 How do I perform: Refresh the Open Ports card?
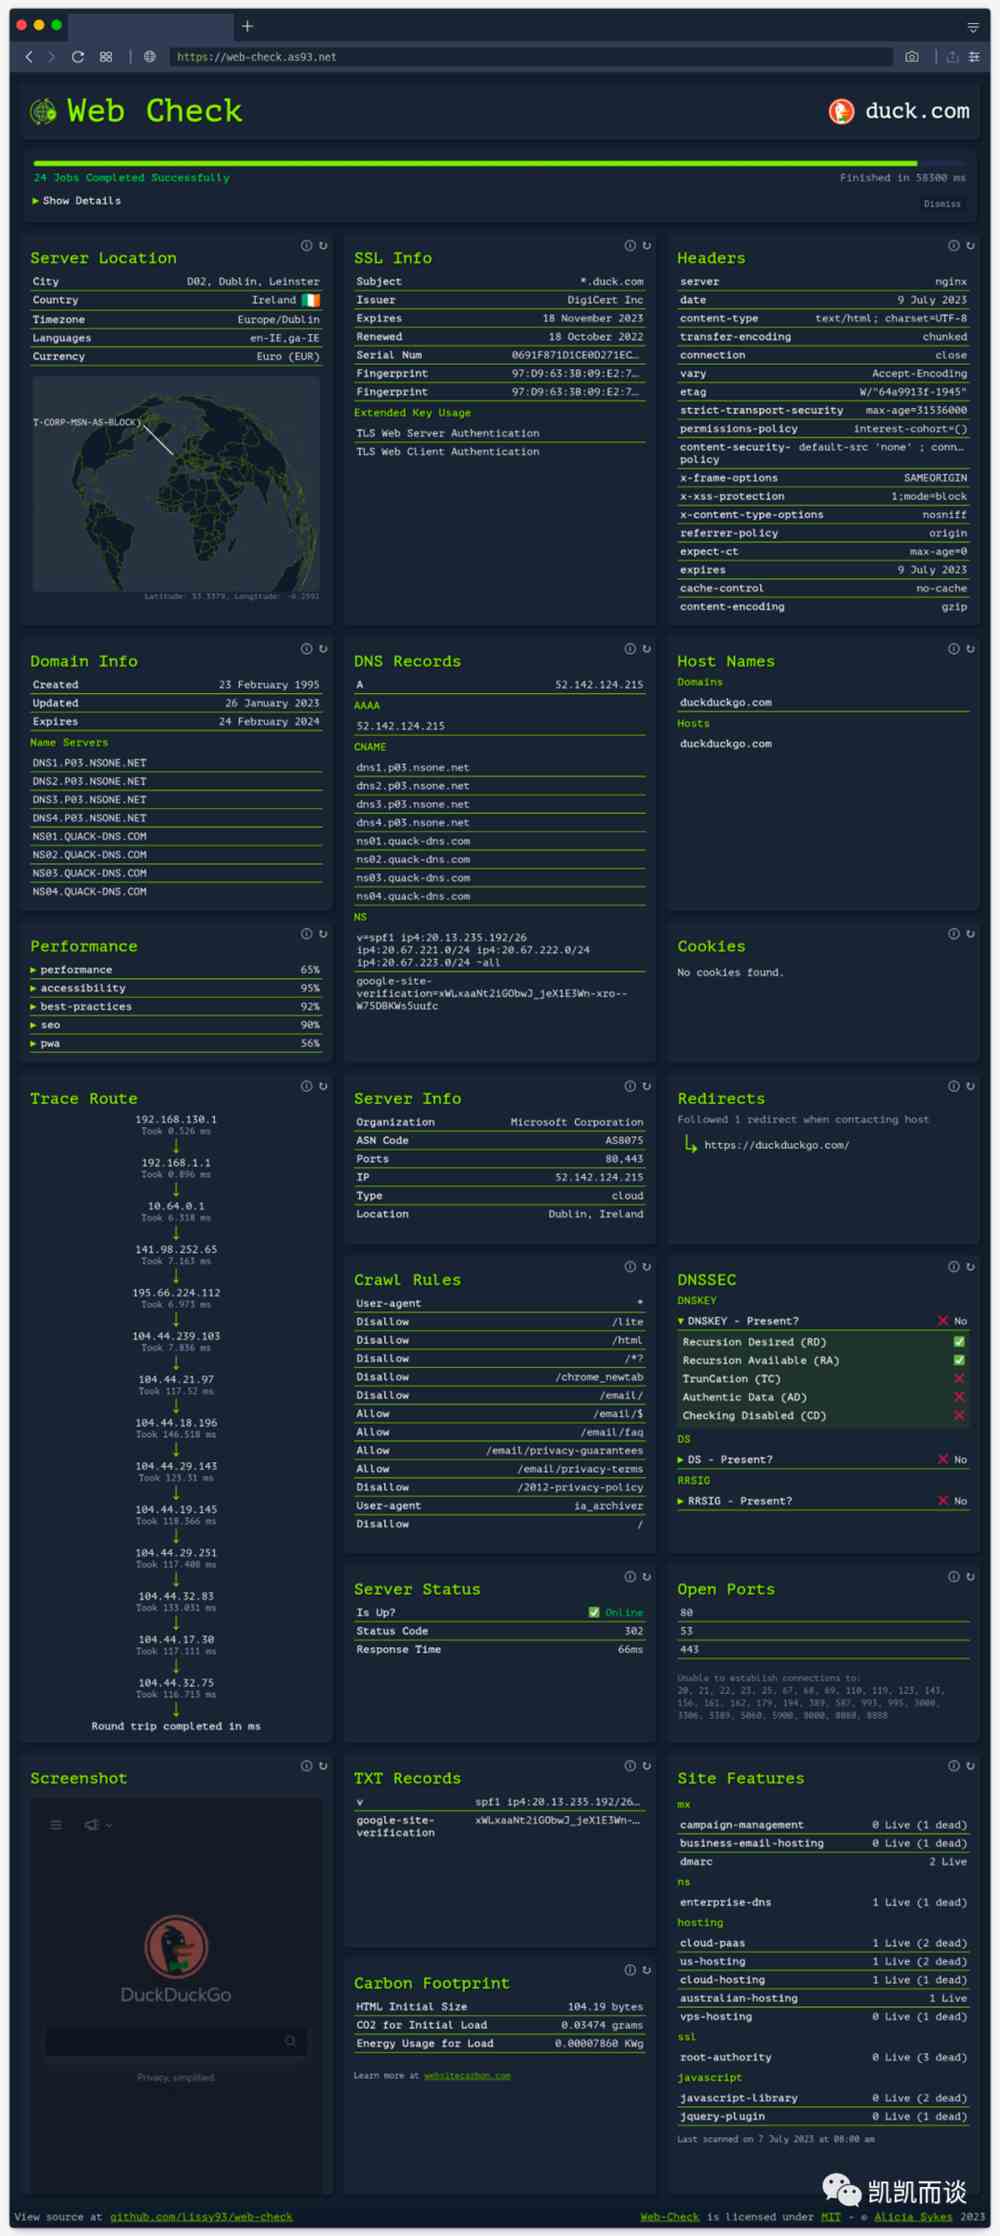coord(971,1577)
